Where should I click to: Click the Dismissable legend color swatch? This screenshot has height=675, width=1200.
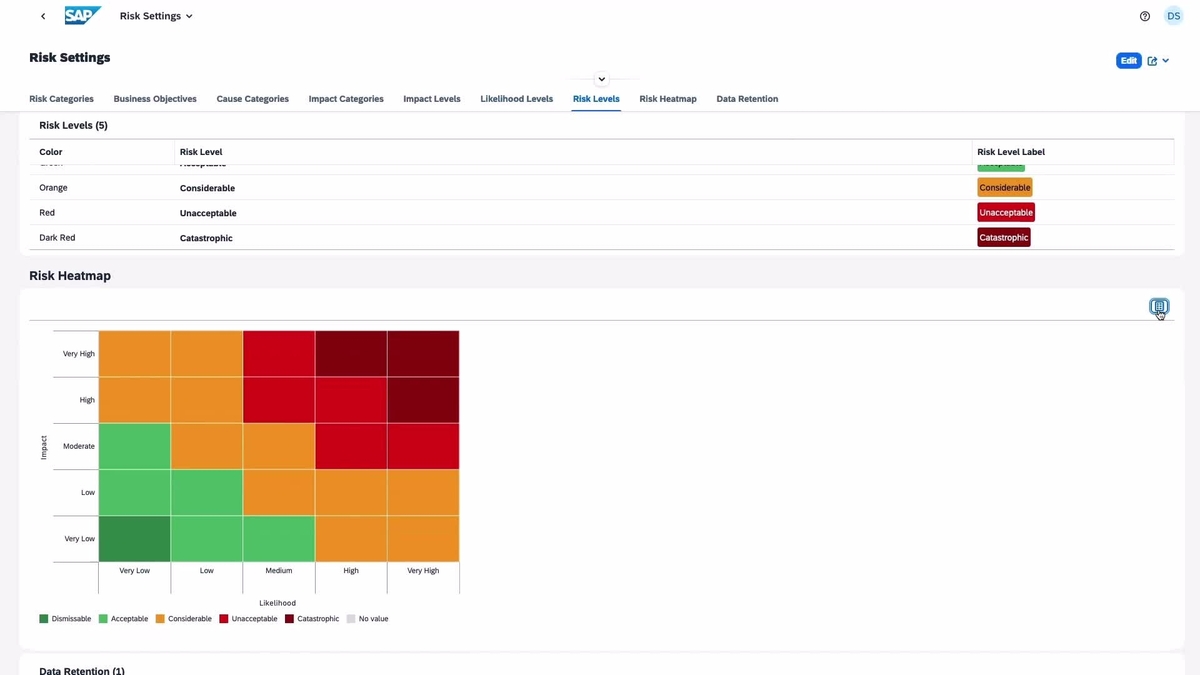pos(42,618)
